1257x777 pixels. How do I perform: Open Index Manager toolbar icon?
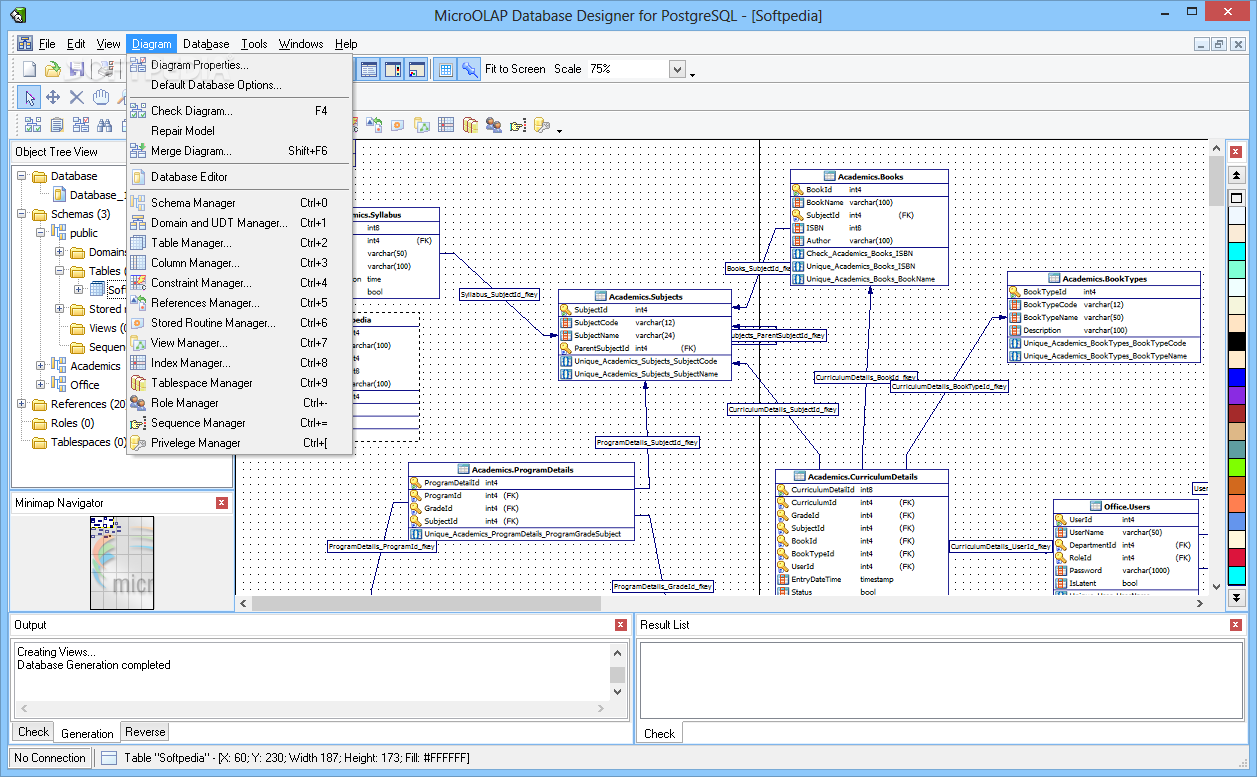[x=445, y=125]
